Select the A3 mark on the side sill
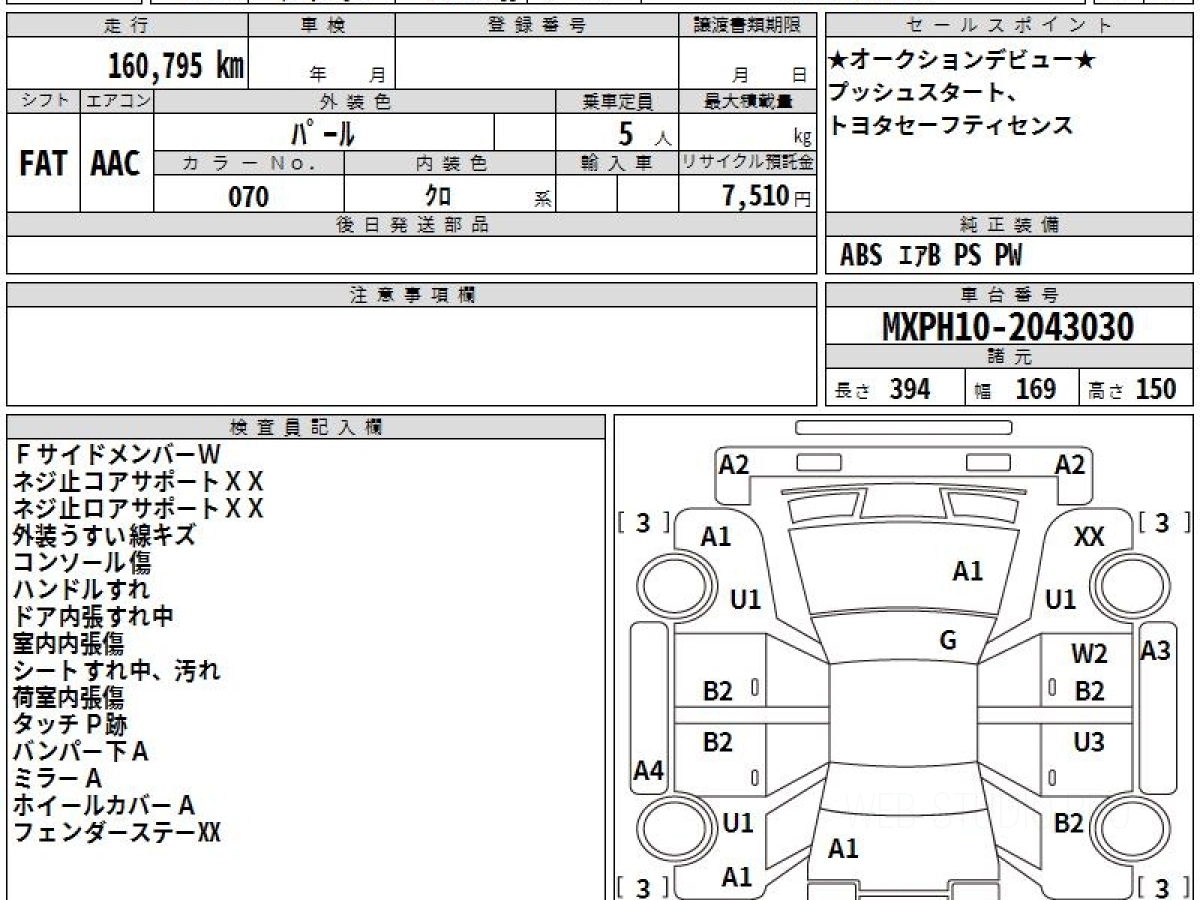 point(1155,651)
